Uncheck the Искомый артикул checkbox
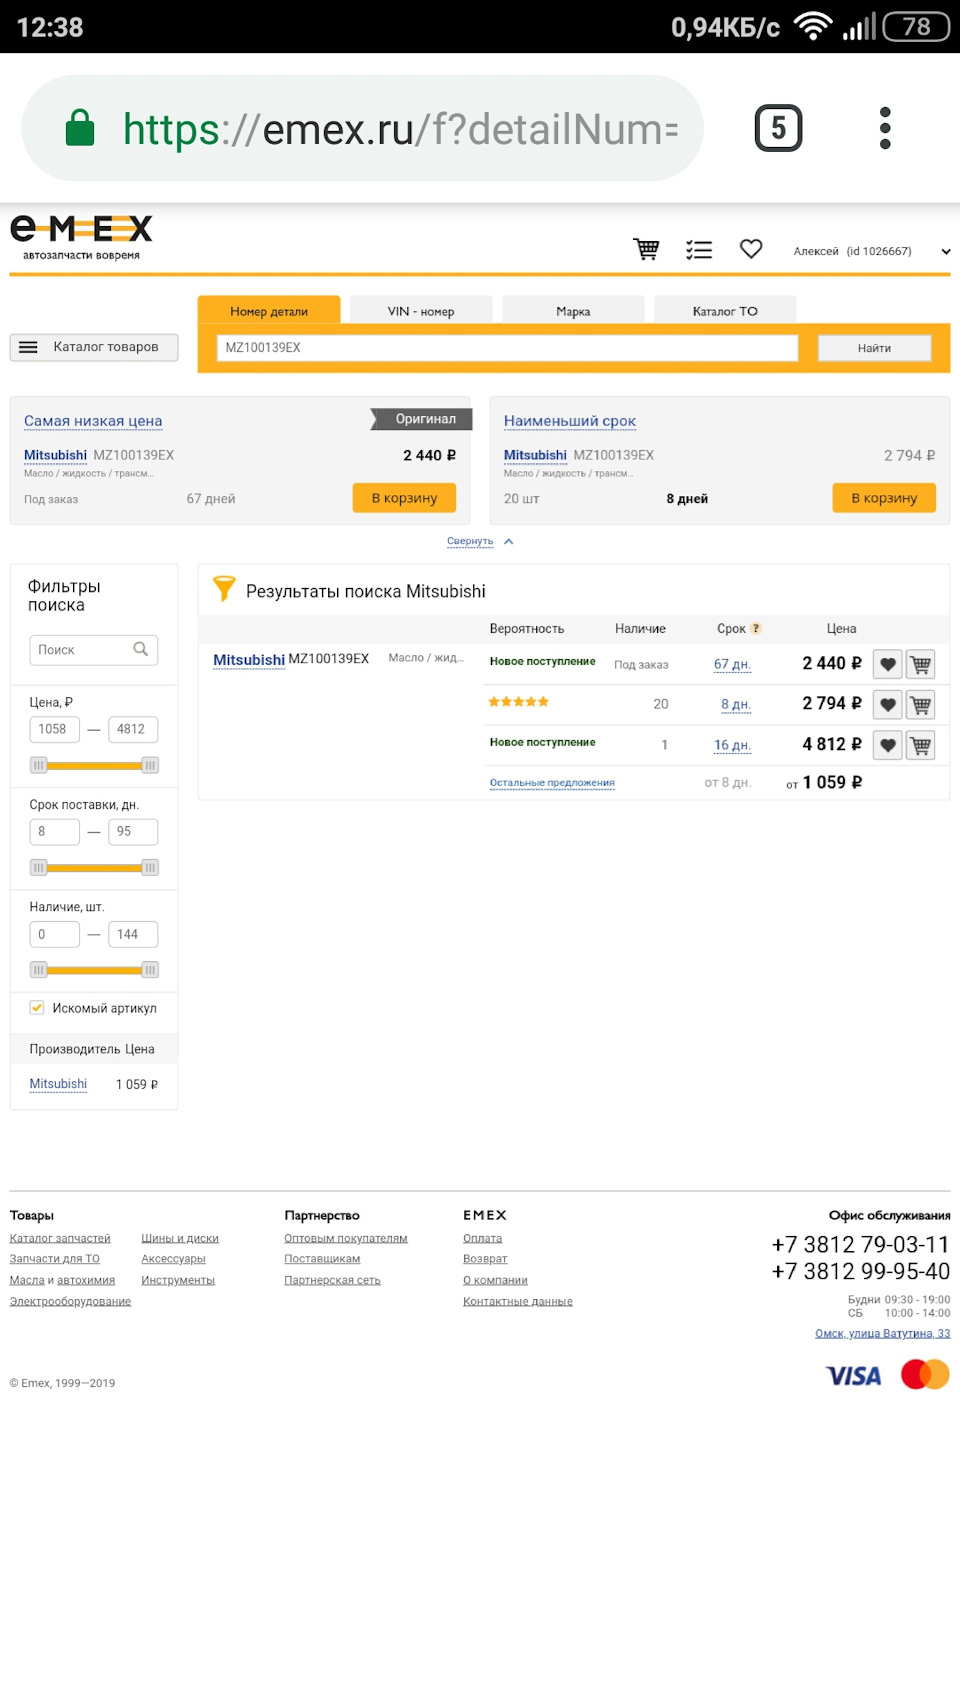Image resolution: width=960 pixels, height=1707 pixels. pyautogui.click(x=37, y=1007)
